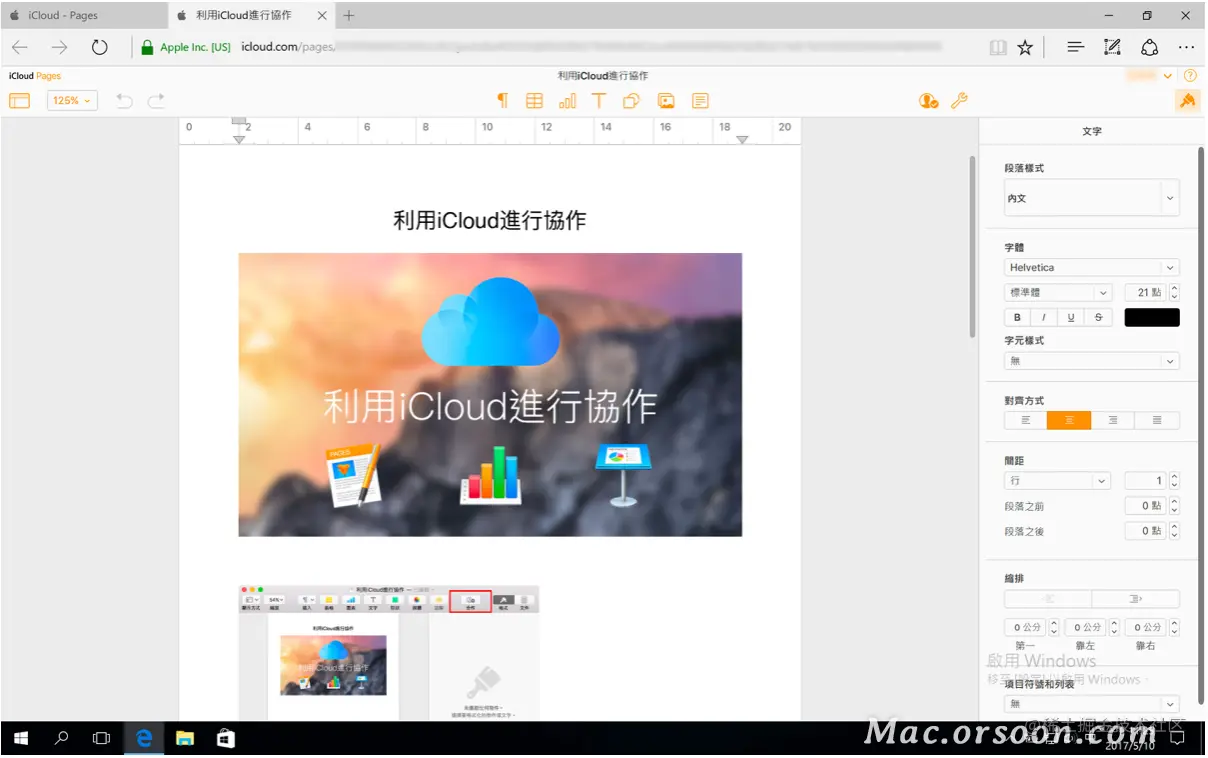Image resolution: width=1208 pixels, height=758 pixels.
Task: Adjust the font size stepper
Action: point(1174,293)
